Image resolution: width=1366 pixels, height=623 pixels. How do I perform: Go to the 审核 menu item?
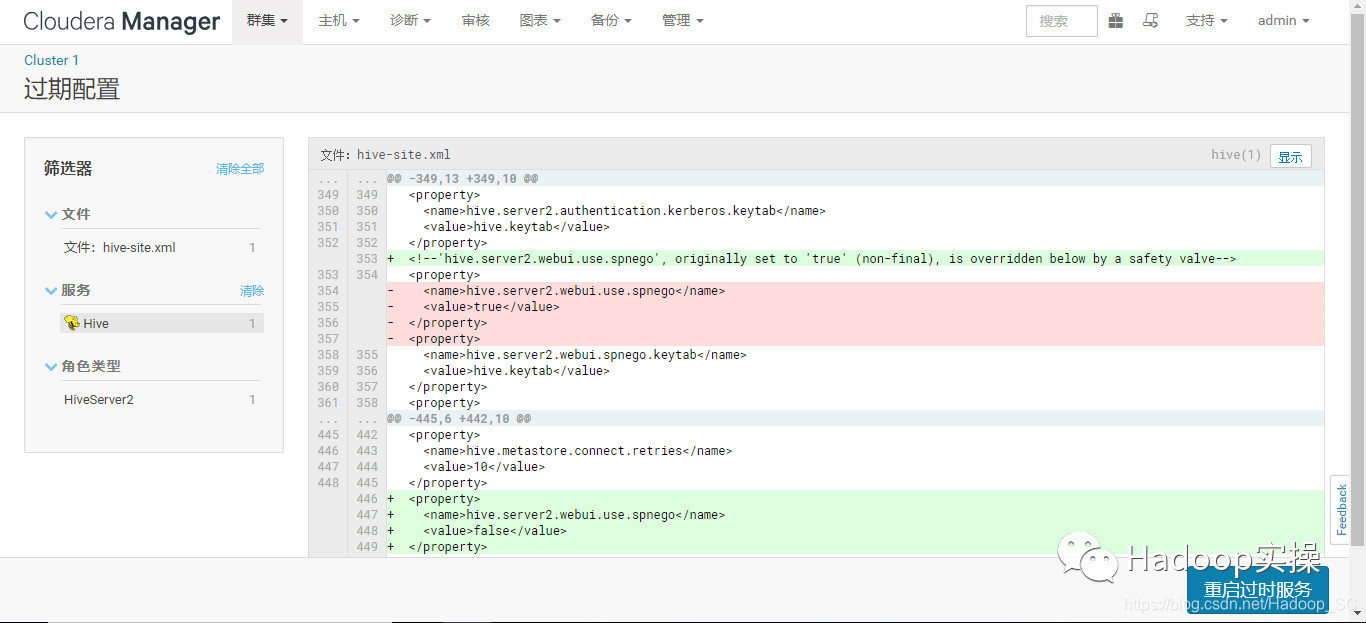476,21
